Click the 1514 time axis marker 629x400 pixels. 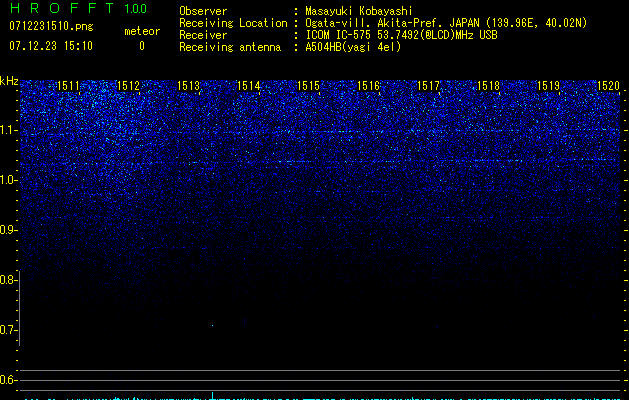click(248, 86)
